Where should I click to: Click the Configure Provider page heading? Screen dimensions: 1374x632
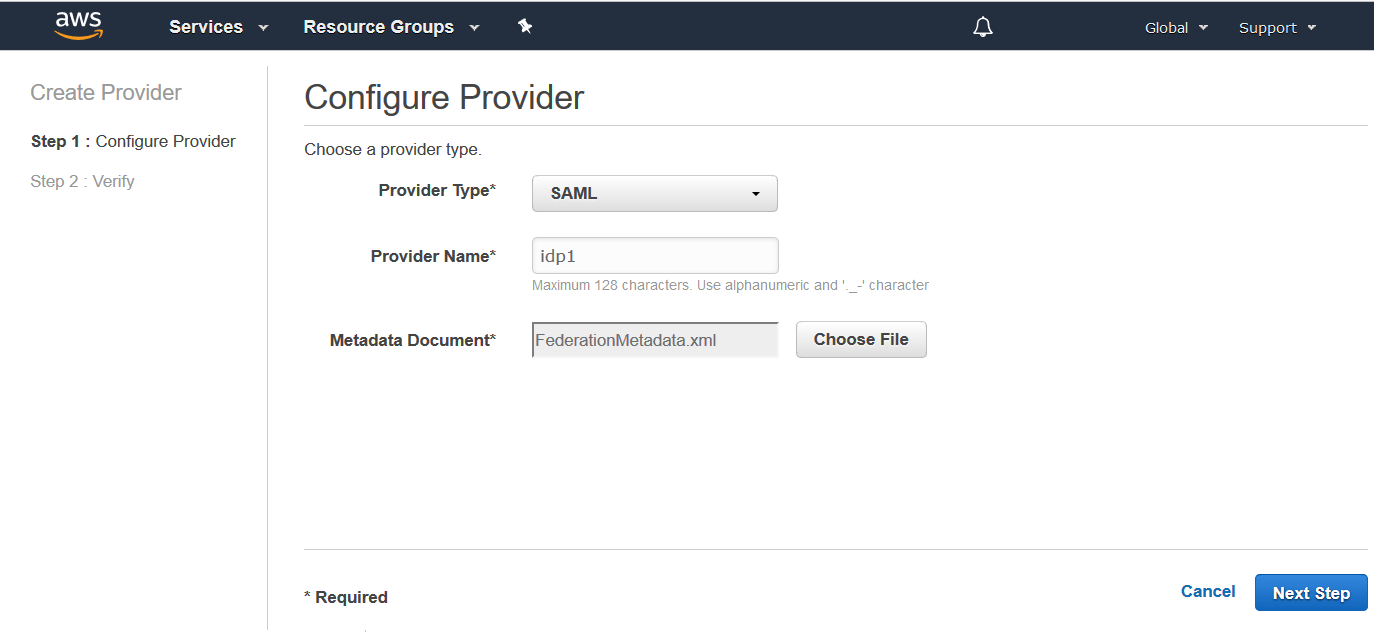point(444,98)
